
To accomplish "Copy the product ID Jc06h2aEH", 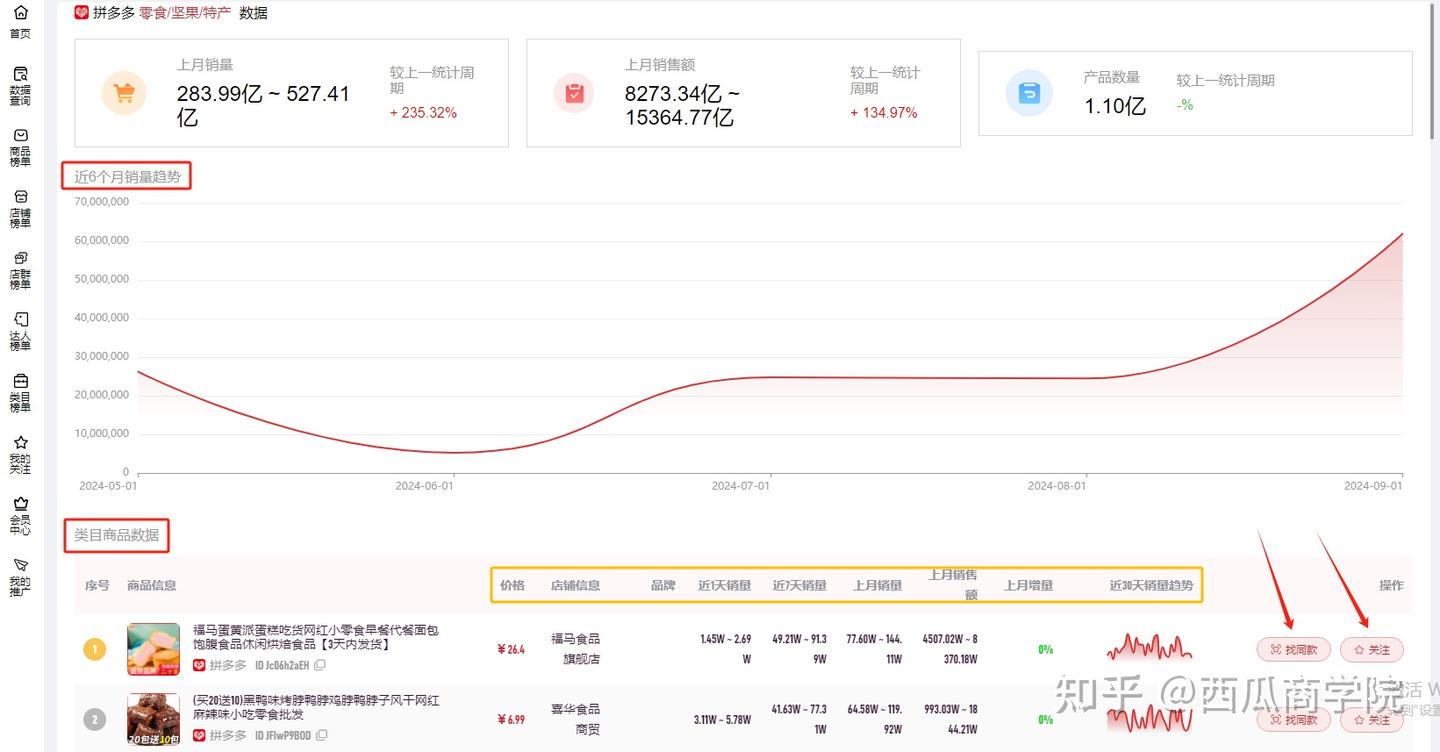I will pyautogui.click(x=320, y=665).
